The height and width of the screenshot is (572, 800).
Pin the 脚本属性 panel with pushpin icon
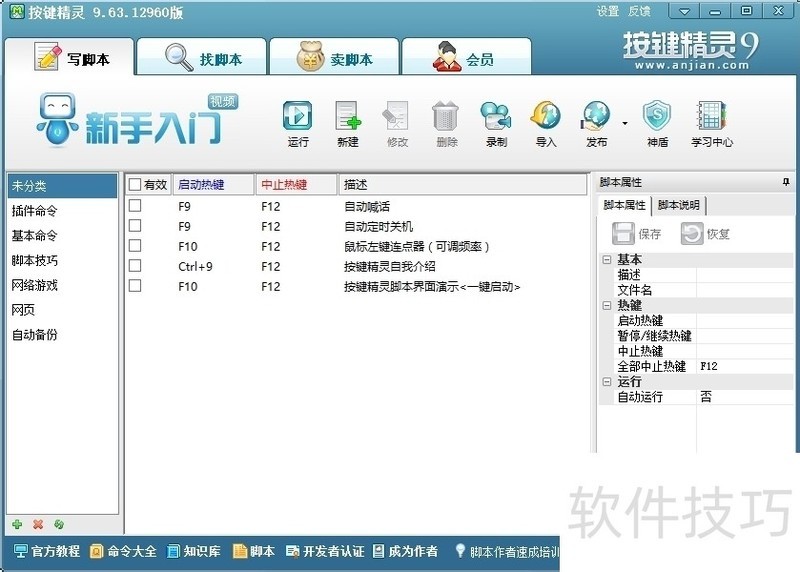point(786,182)
